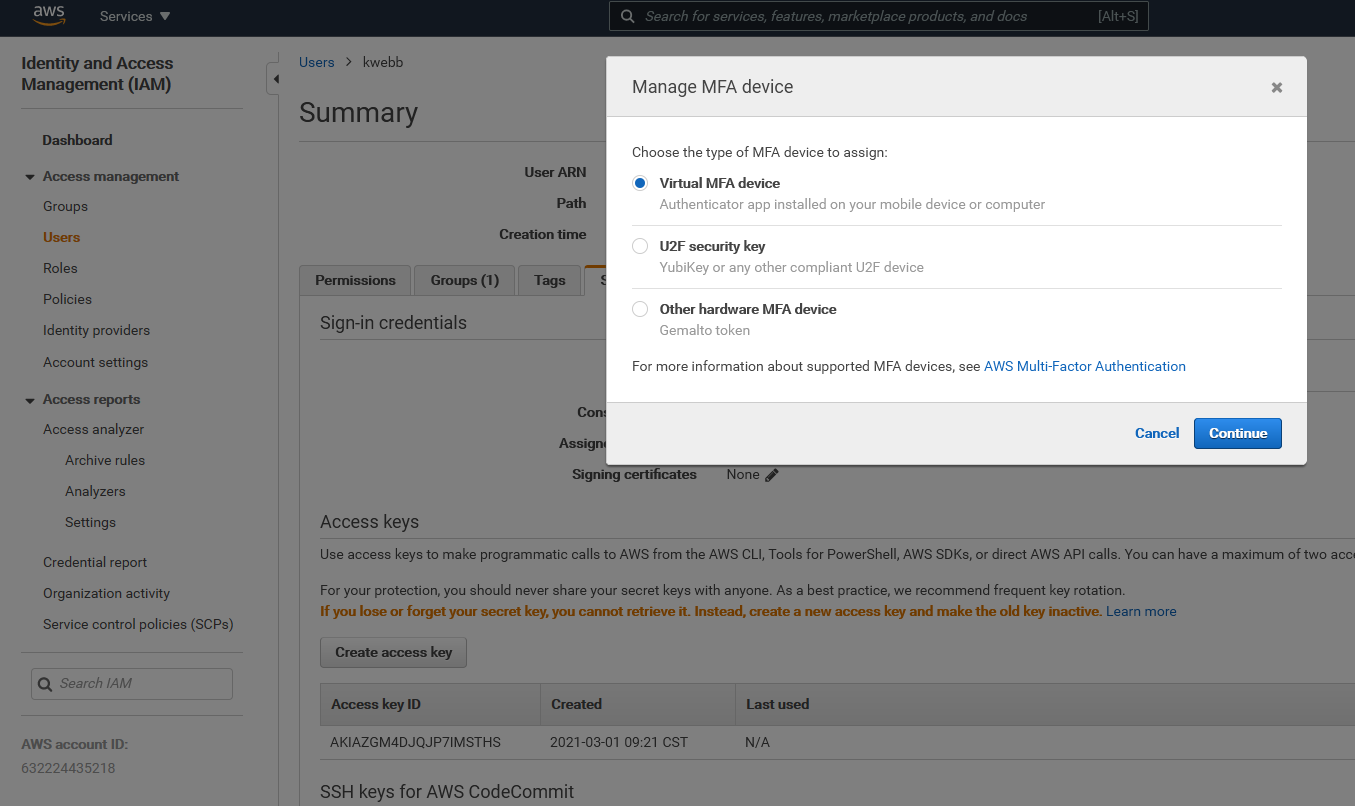
Task: Open Policies in the sidebar
Action: [67, 299]
